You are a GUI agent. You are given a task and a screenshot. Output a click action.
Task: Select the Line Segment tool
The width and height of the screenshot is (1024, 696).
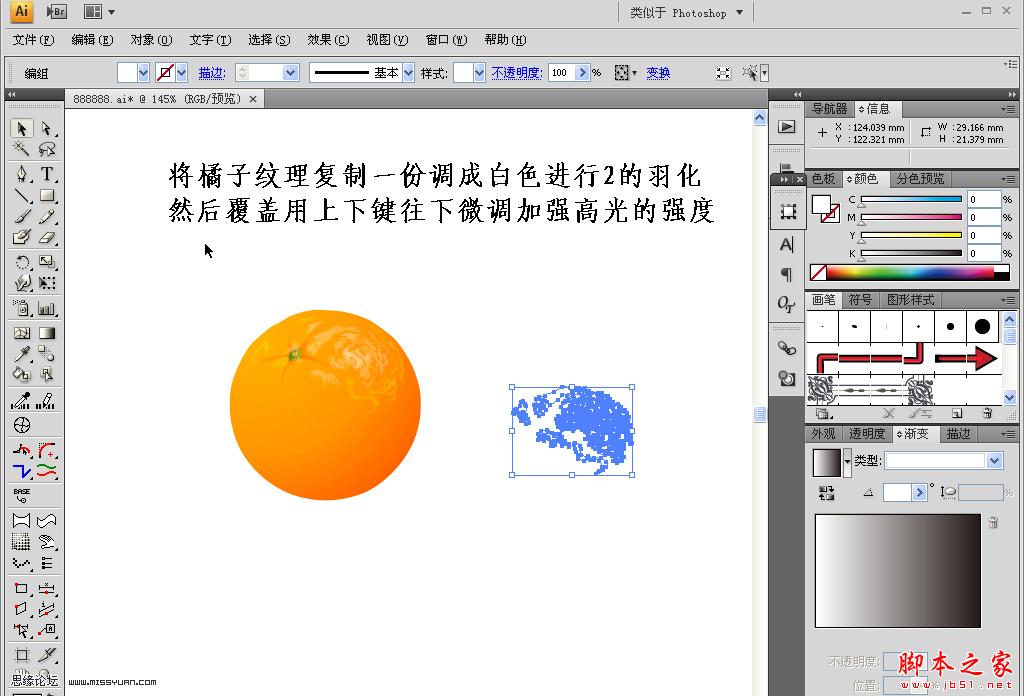22,195
